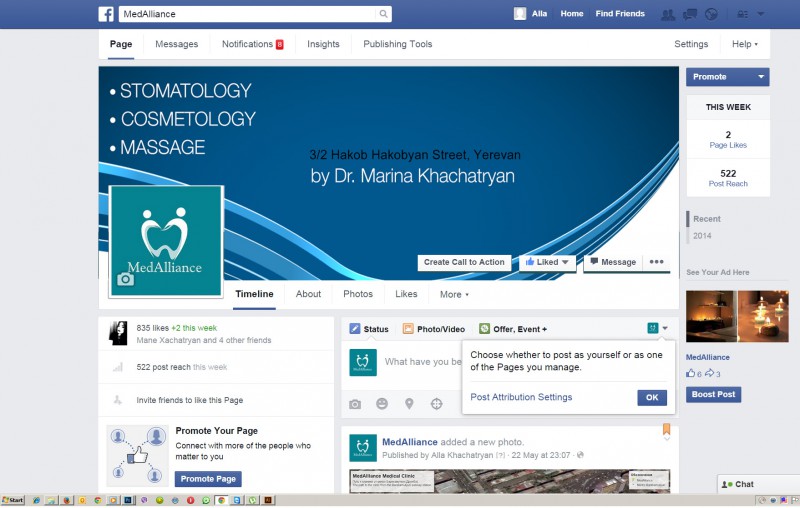Click MedAlliance avatar in composer
This screenshot has height=508, width=800.
[x=363, y=362]
